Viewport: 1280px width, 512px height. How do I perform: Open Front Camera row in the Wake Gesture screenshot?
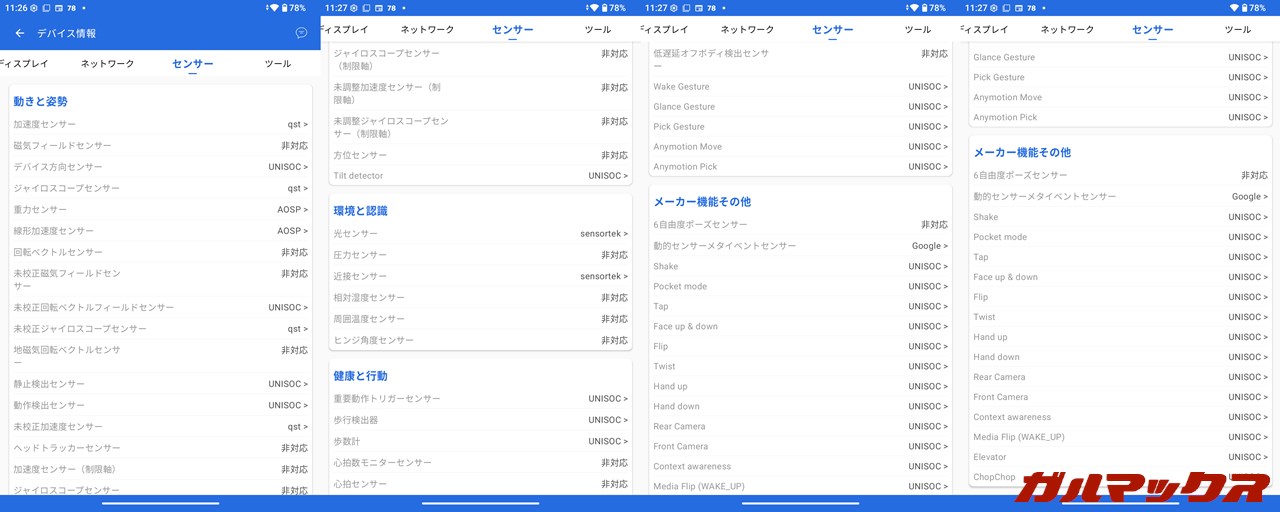coord(800,446)
